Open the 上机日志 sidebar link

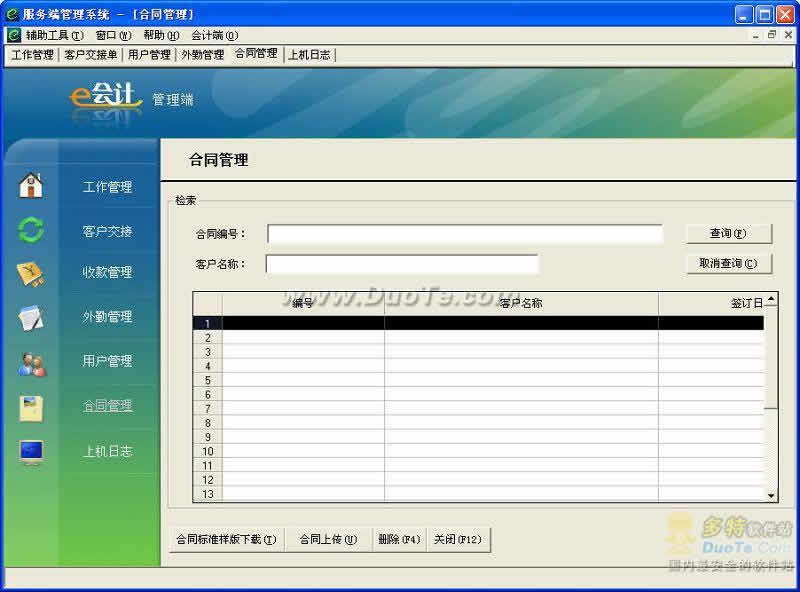pyautogui.click(x=108, y=451)
